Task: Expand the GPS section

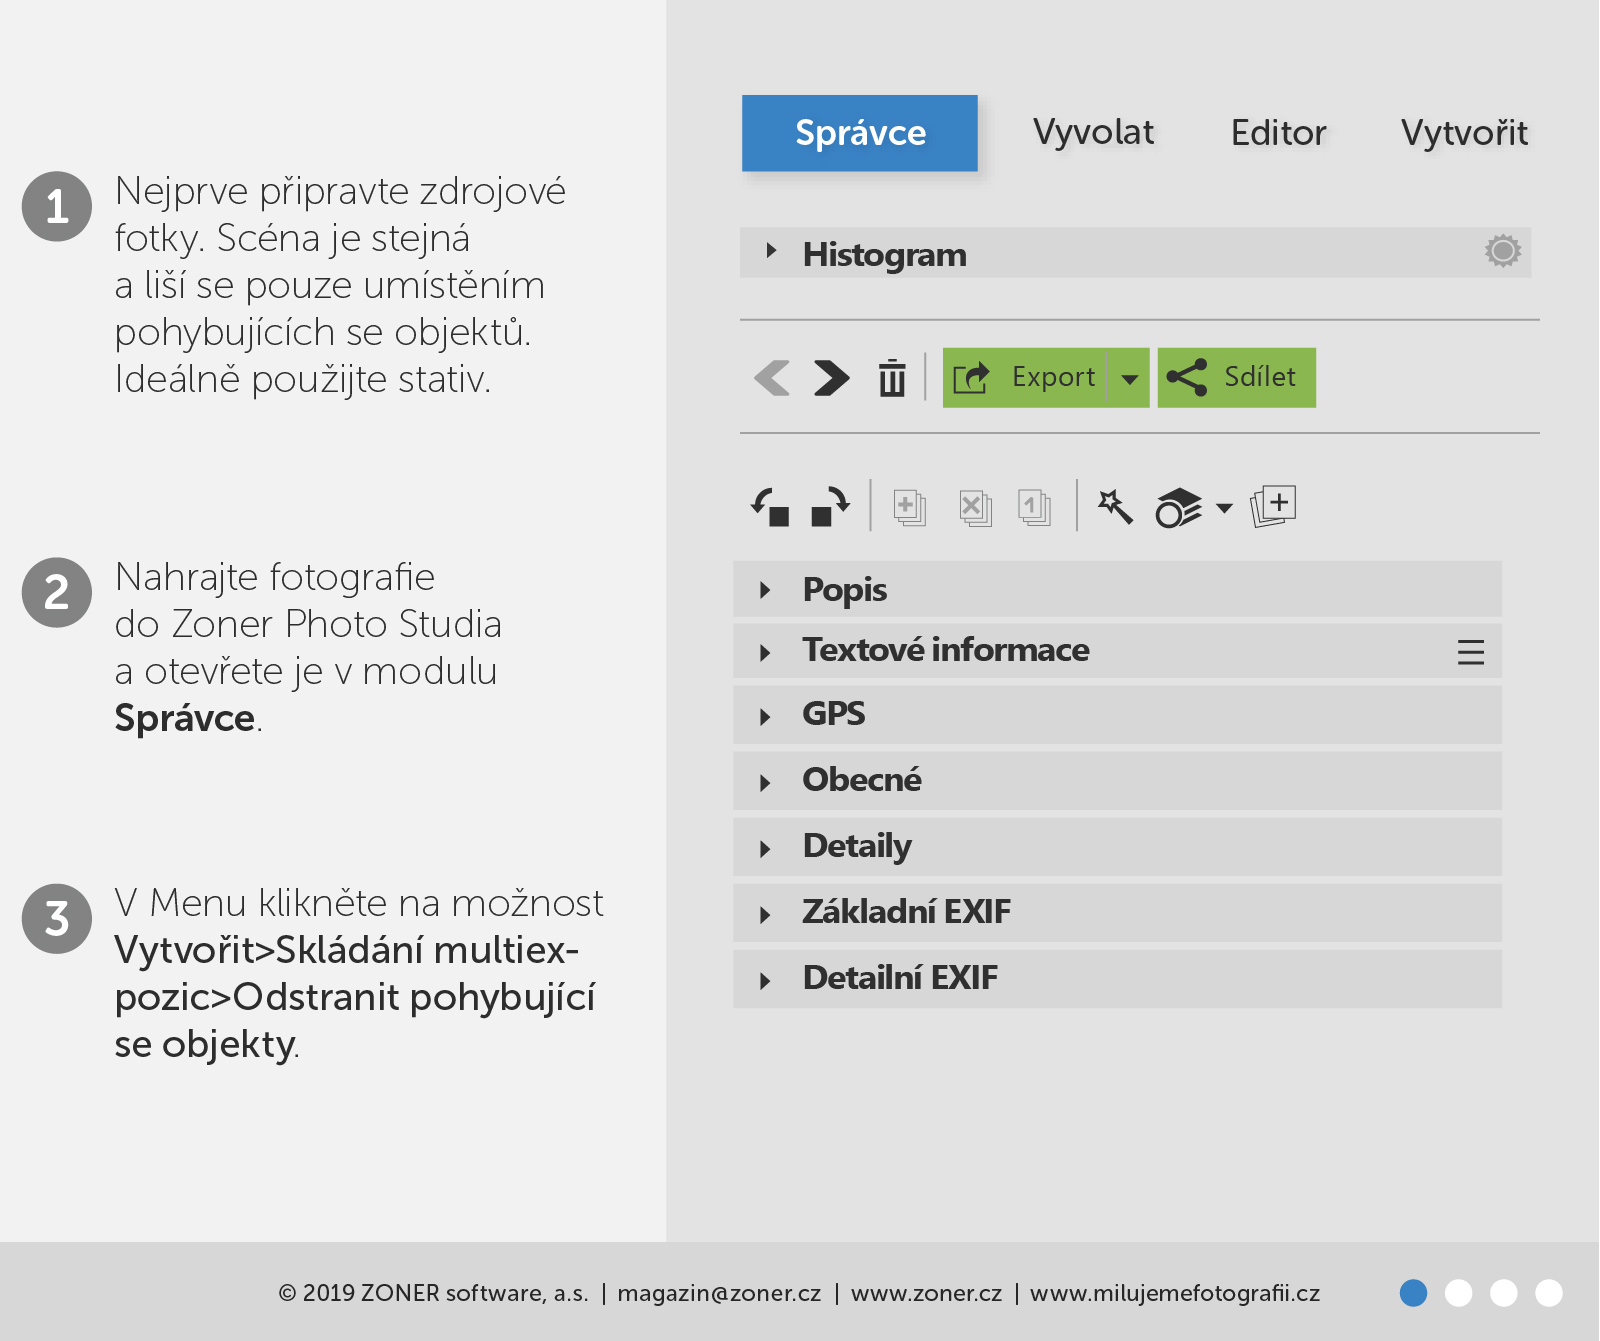Action: point(765,716)
